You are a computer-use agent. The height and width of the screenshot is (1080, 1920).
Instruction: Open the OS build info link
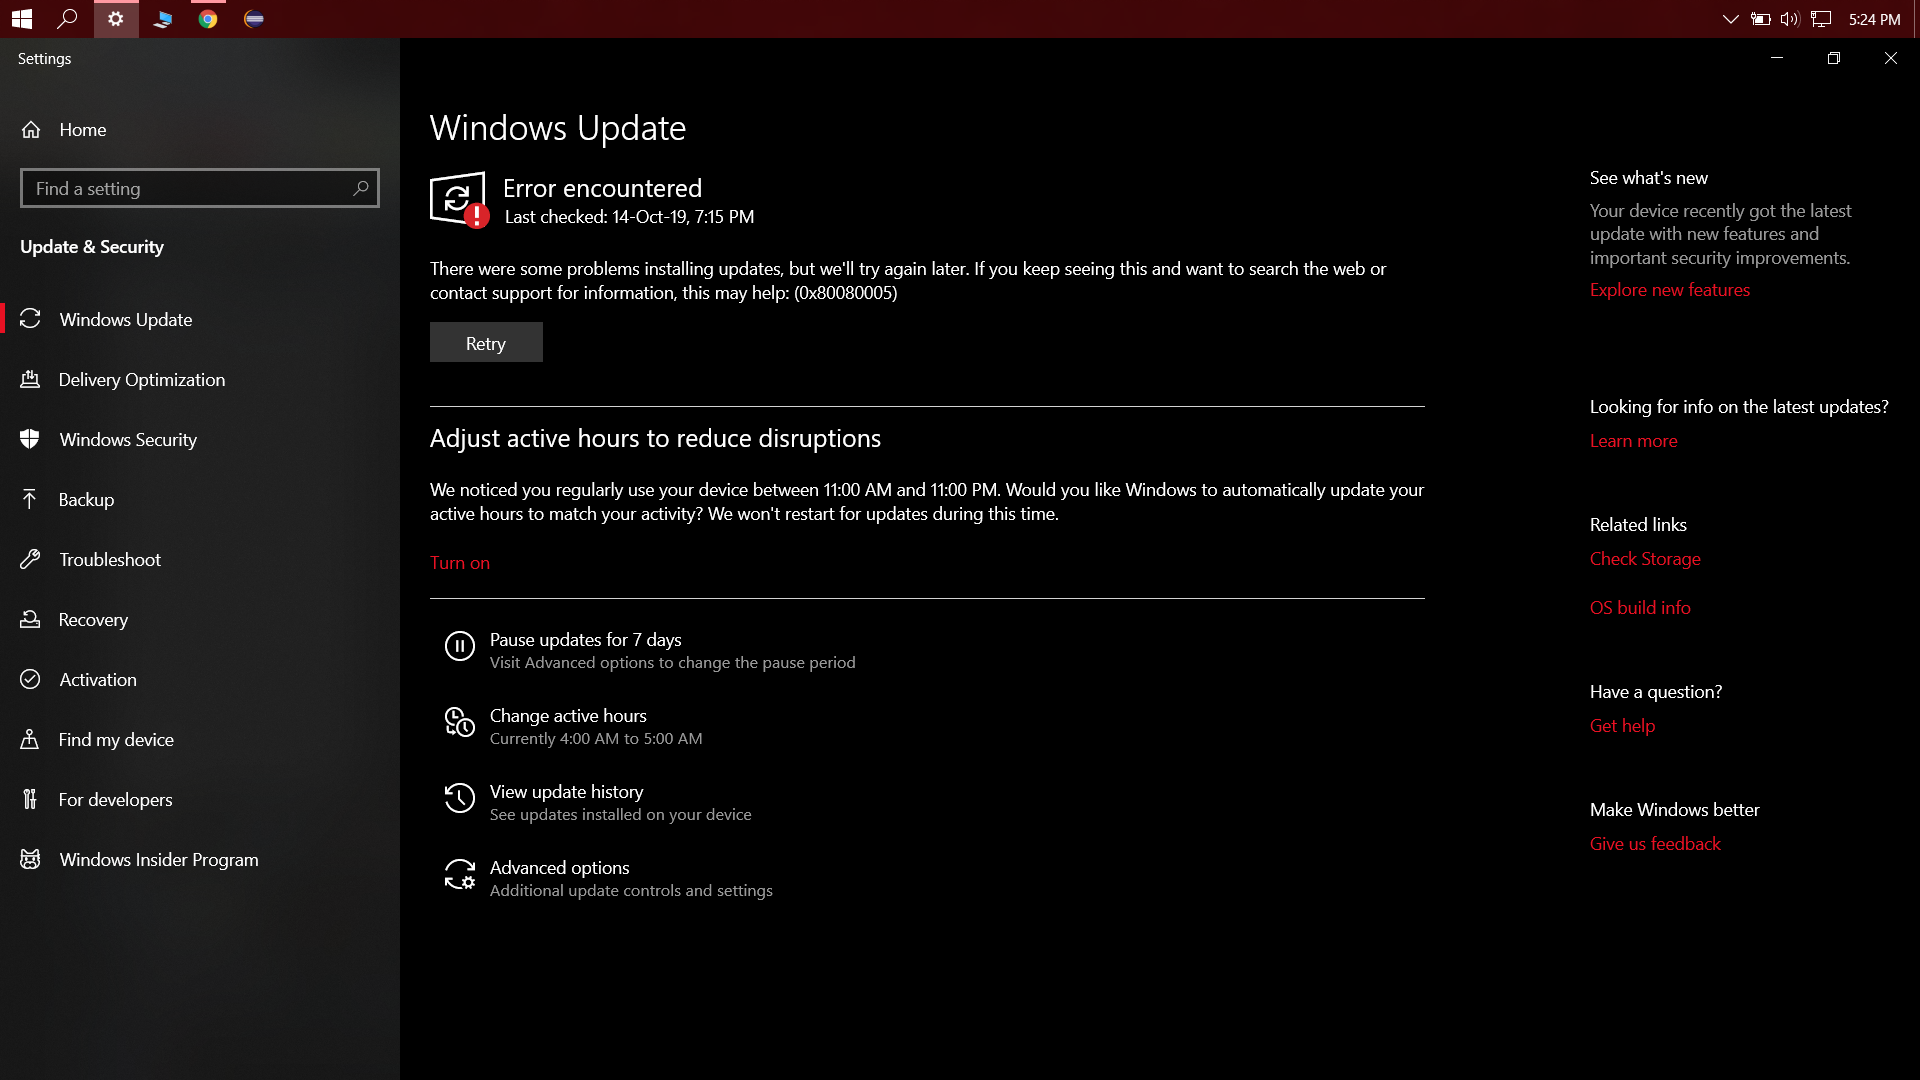(x=1640, y=608)
